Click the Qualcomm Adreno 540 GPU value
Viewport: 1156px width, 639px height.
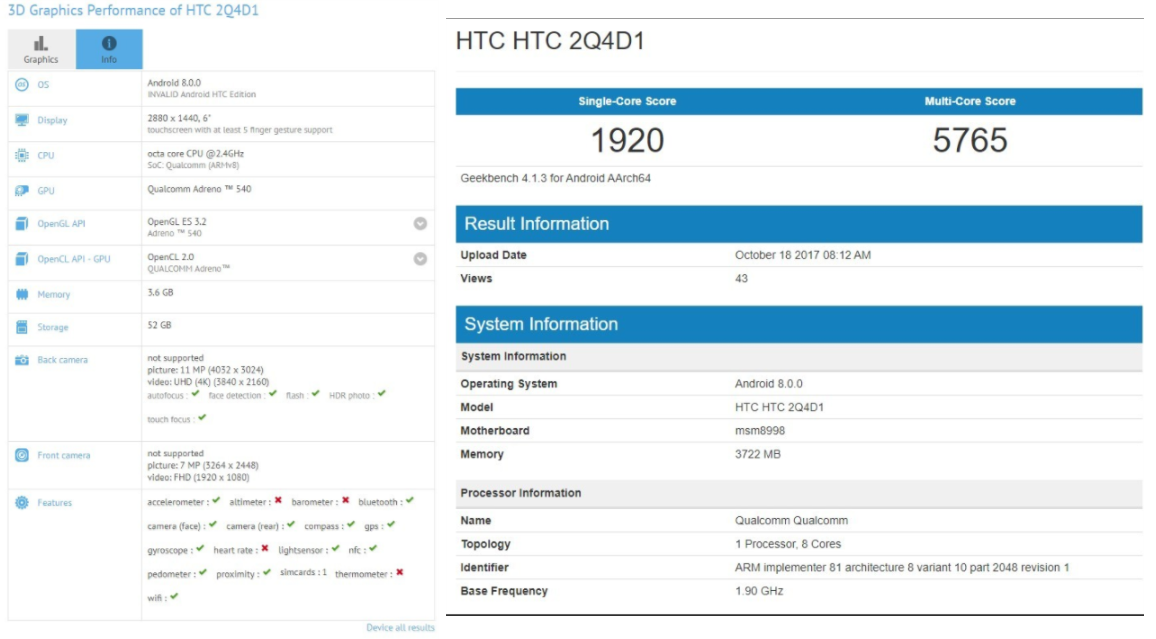click(199, 189)
